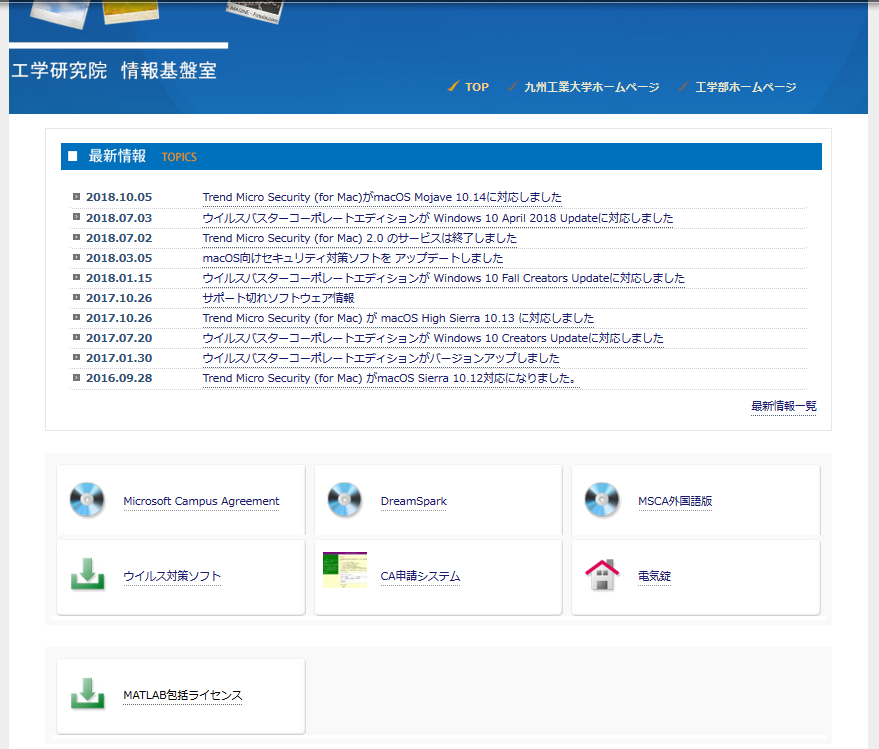Click the disc icon beside Microsoft Campus Agreement
The image size is (879, 749).
tap(88, 500)
